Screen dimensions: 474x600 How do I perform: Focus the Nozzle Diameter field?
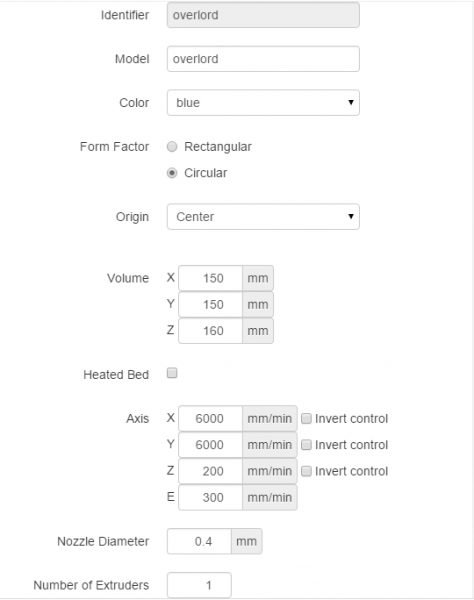(x=199, y=541)
